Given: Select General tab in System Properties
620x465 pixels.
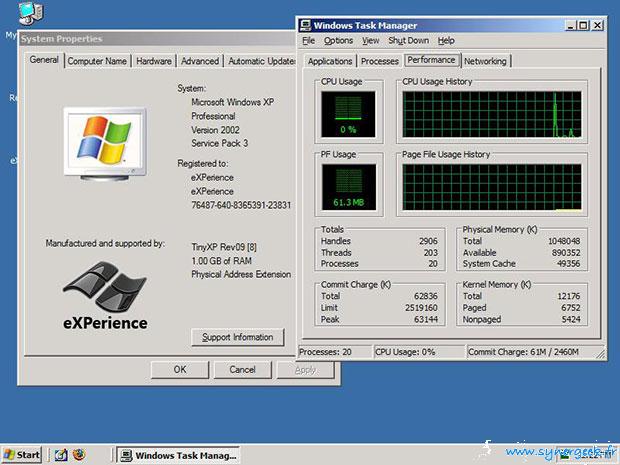Looking at the screenshot, I should pyautogui.click(x=44, y=60).
